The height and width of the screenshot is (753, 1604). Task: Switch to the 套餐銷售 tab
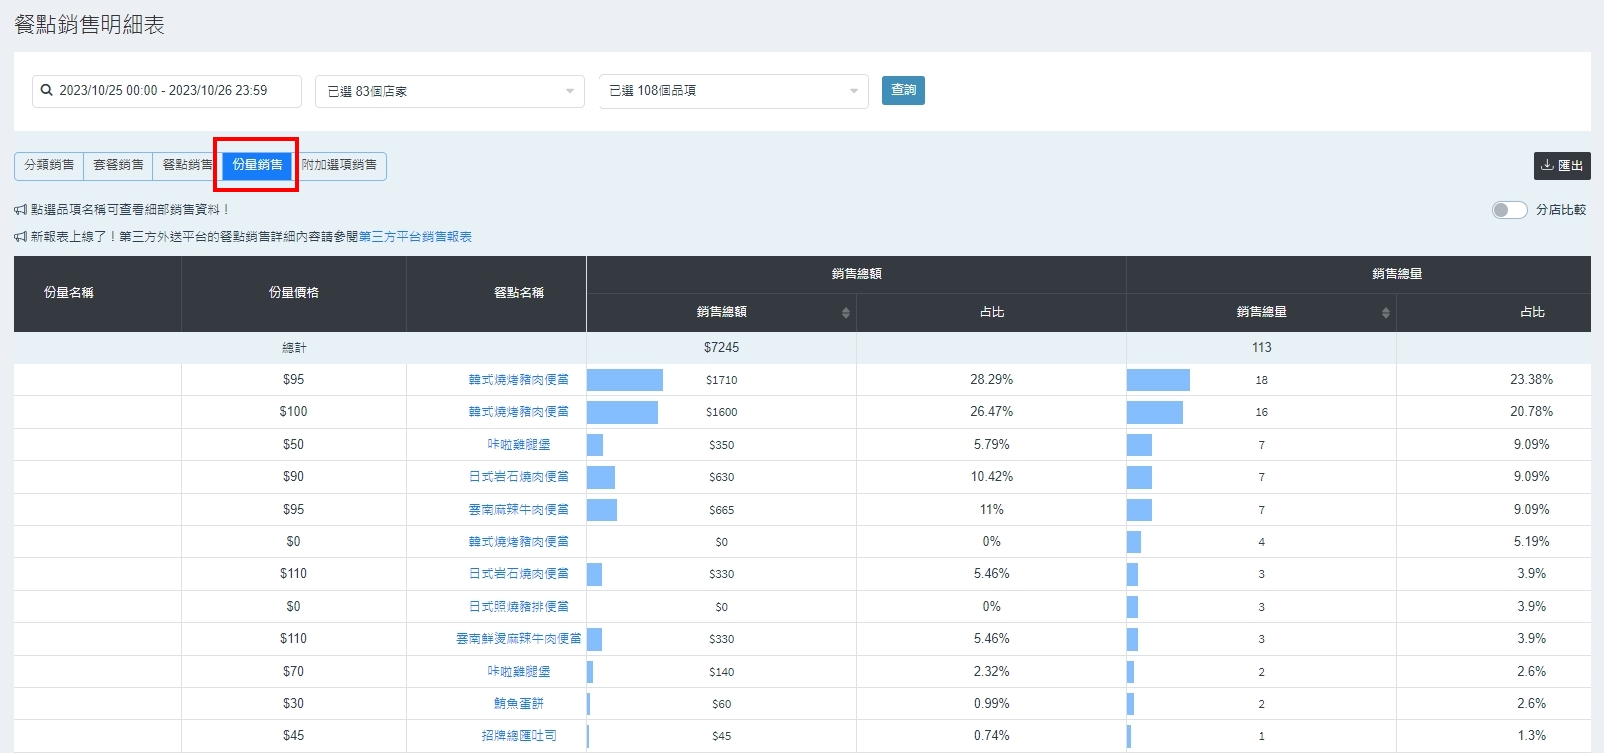coord(118,165)
